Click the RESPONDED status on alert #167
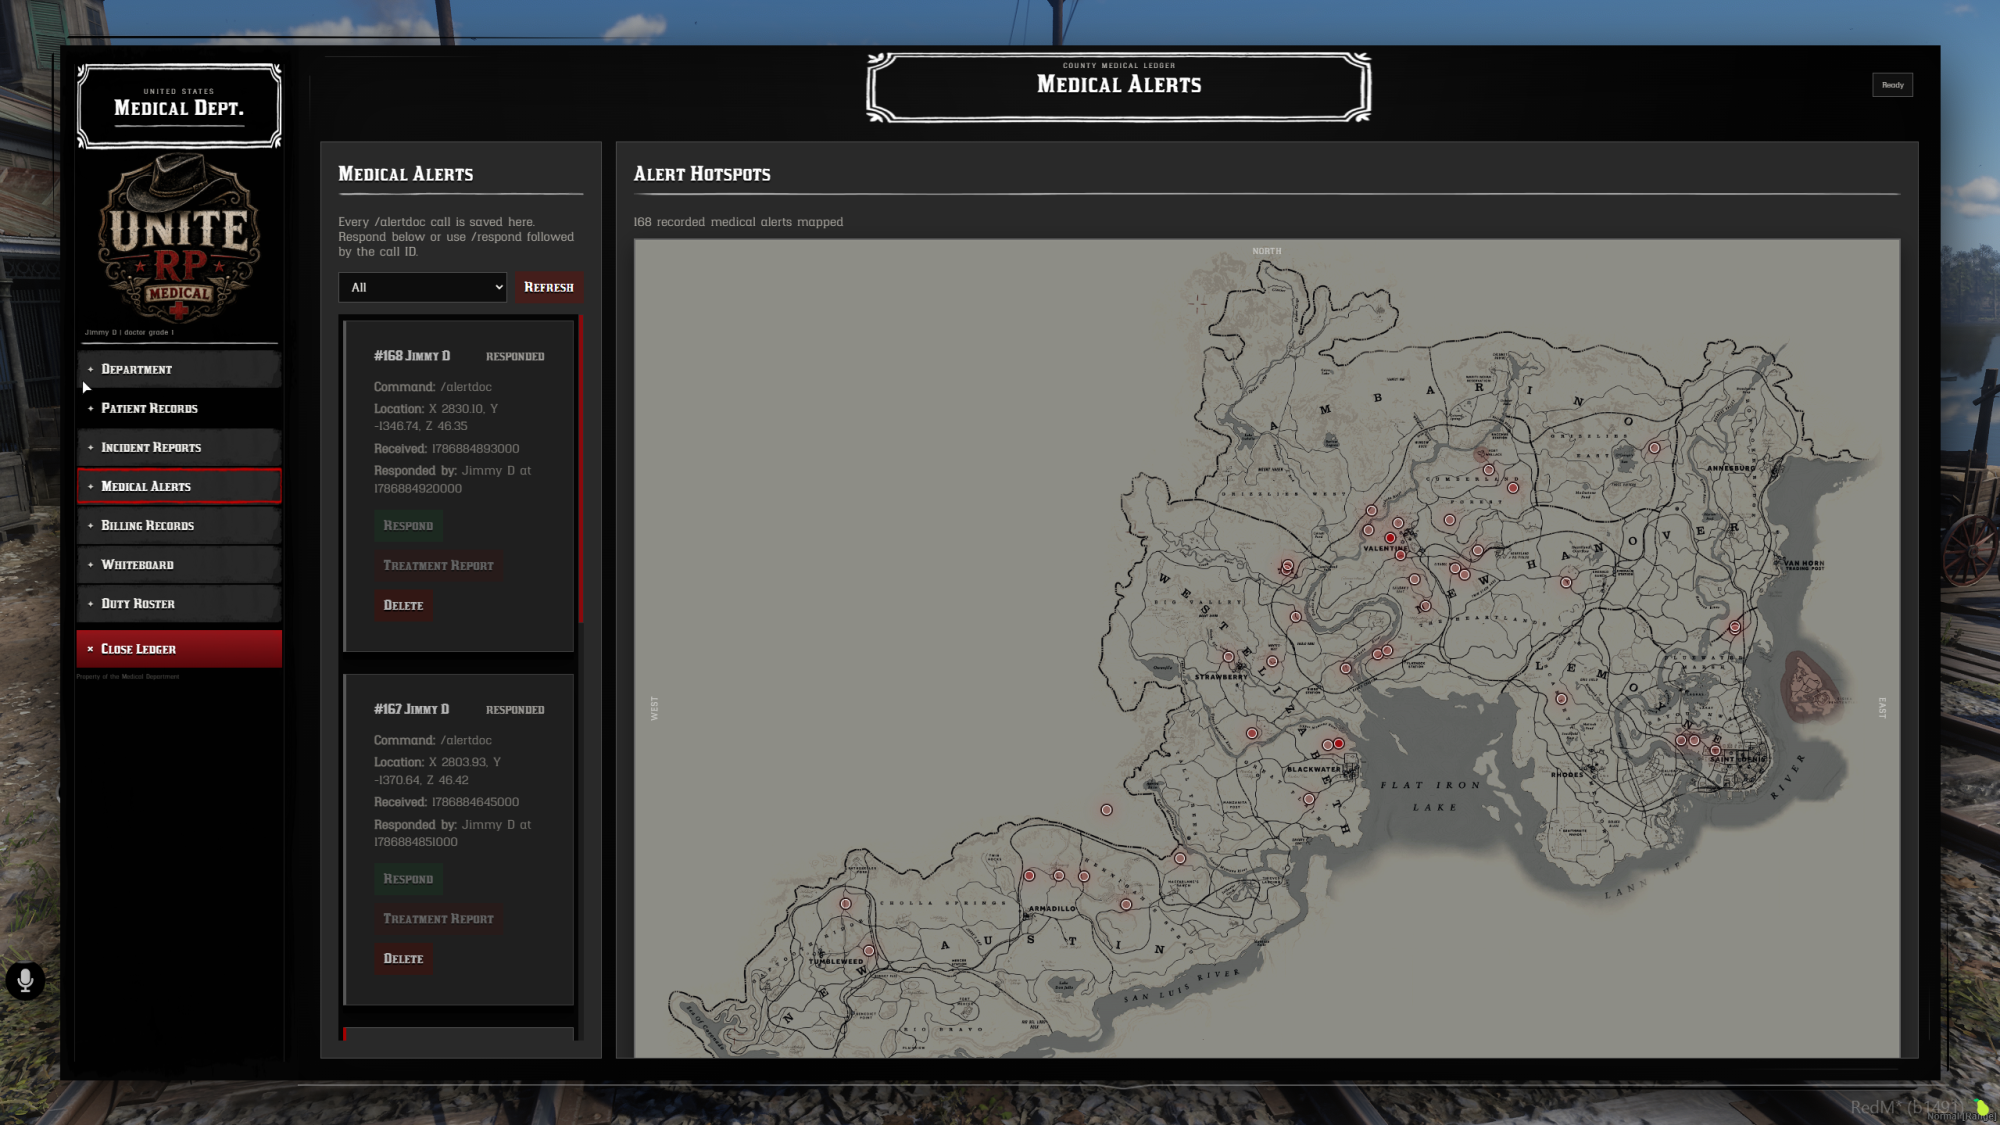Viewport: 2000px width, 1125px height. 515,710
